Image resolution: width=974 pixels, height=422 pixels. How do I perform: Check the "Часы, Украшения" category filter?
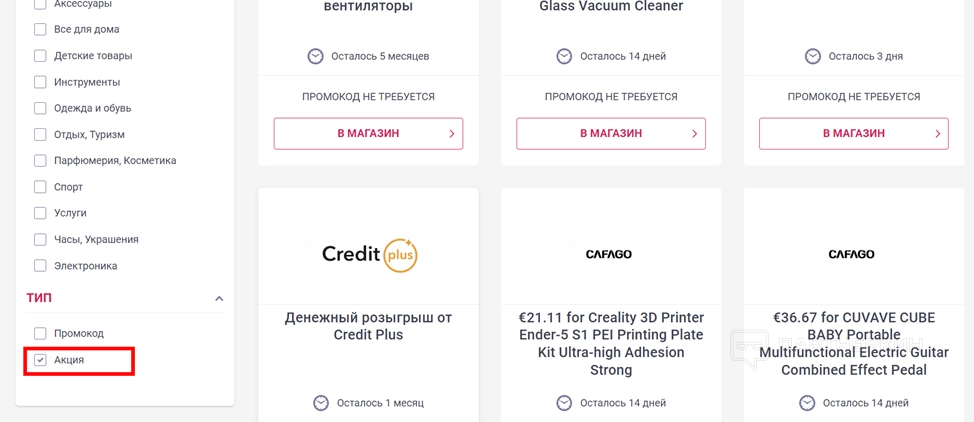(41, 240)
